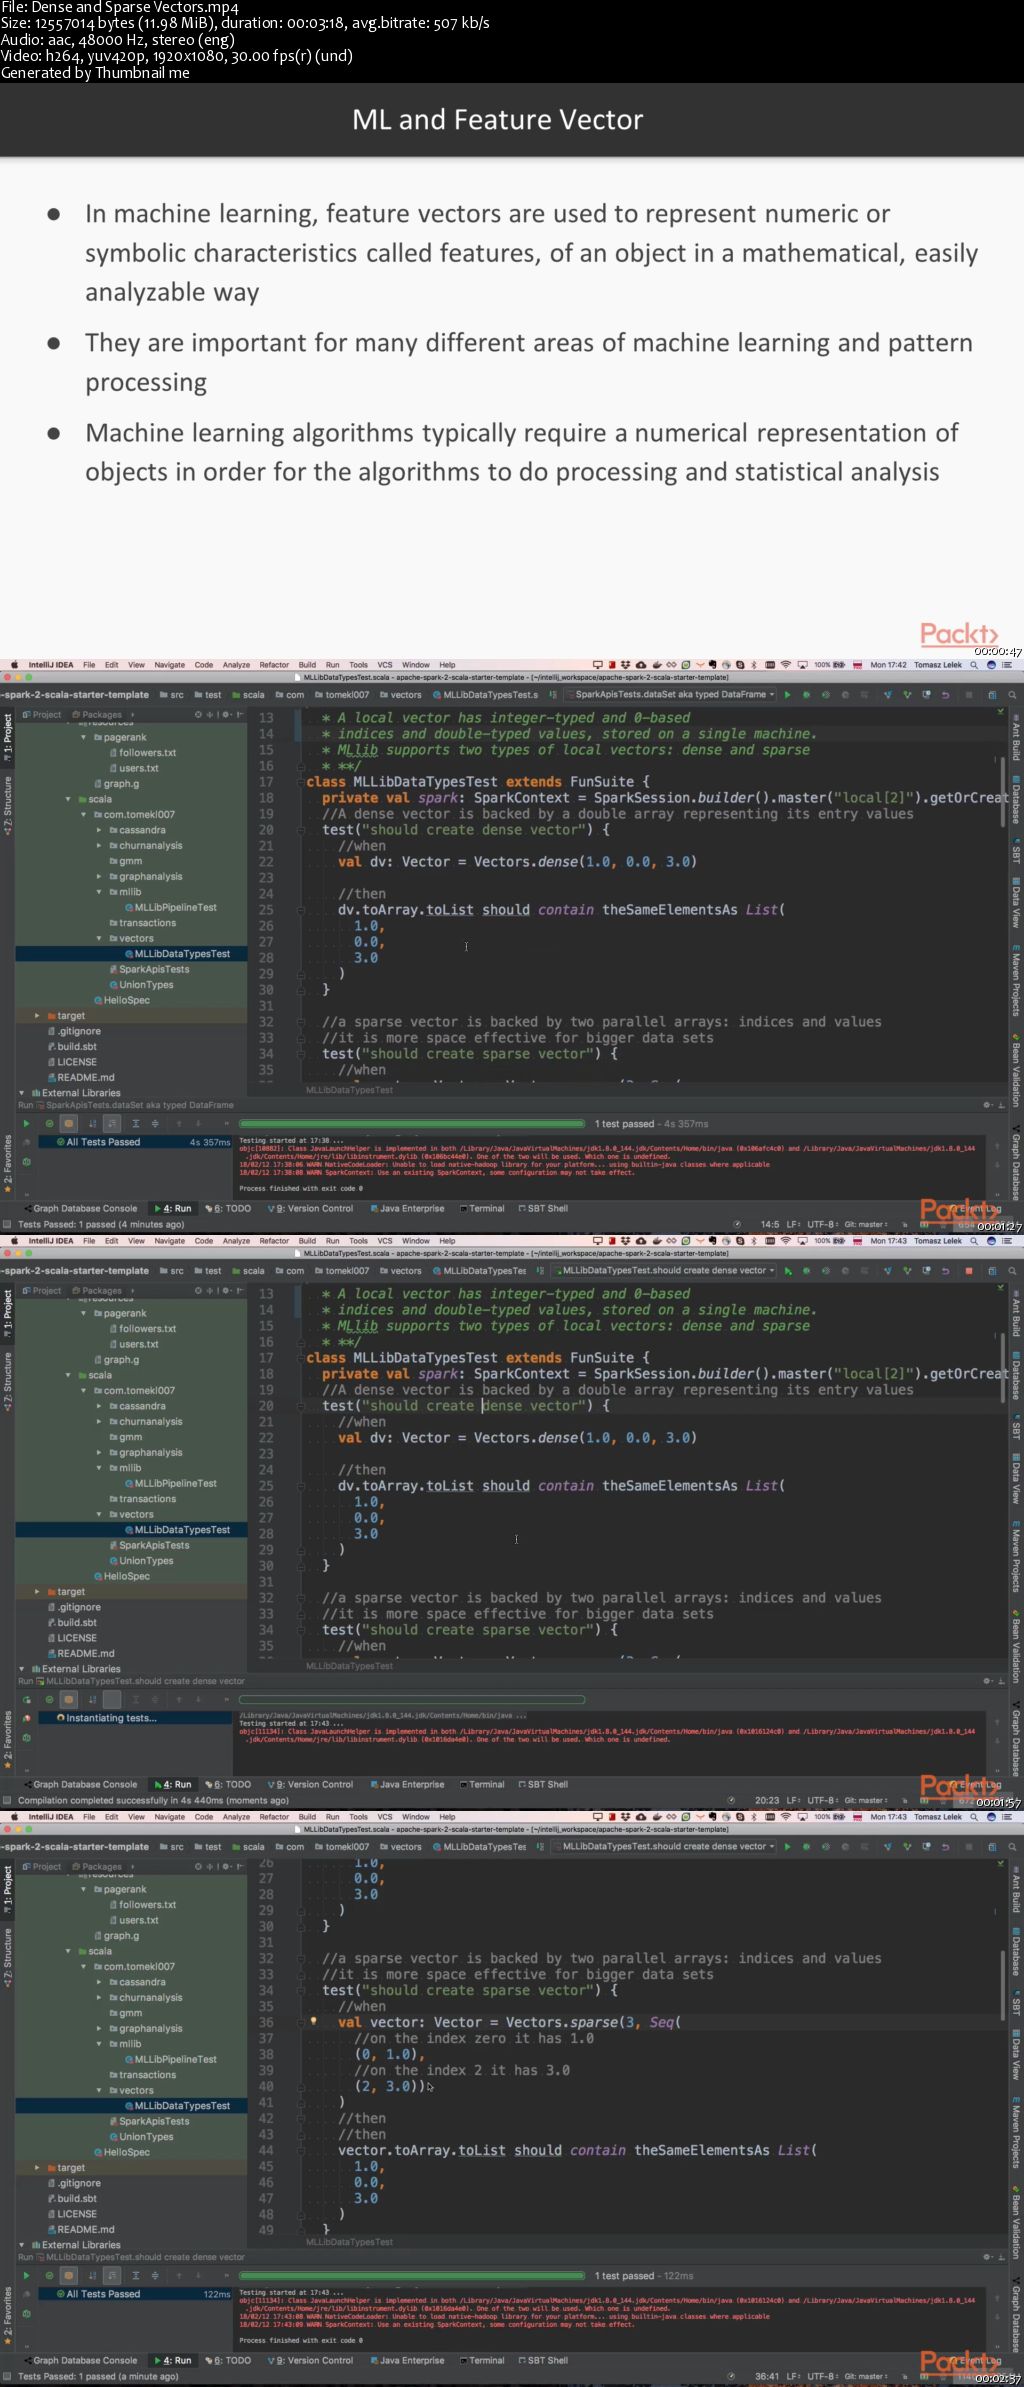
Task: Click rerun arrow left of '1 test passed – 122ms'
Action: [26, 2275]
